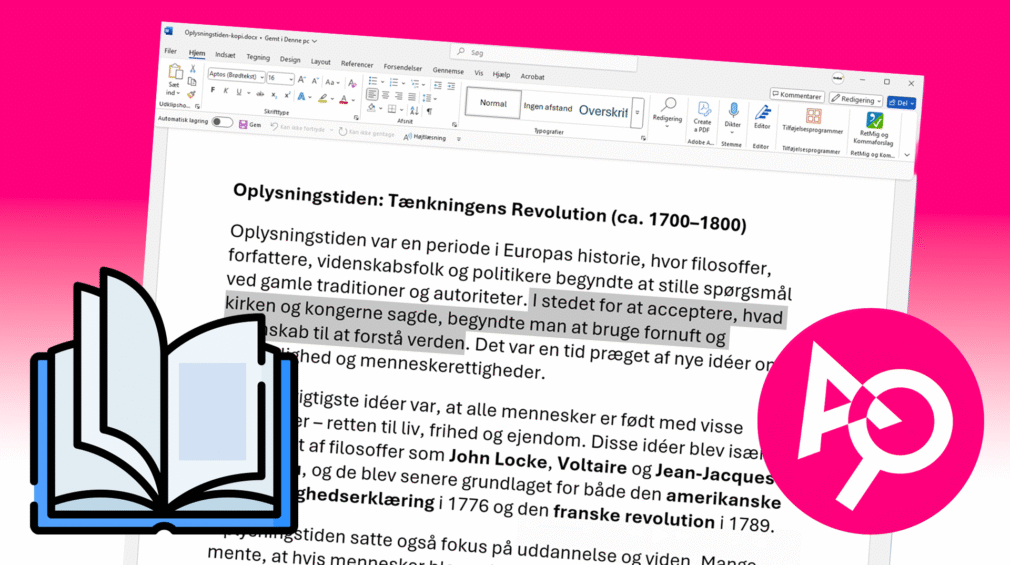Toggle bold formatting (F)
Screen dimensions: 1010x565
tap(212, 90)
